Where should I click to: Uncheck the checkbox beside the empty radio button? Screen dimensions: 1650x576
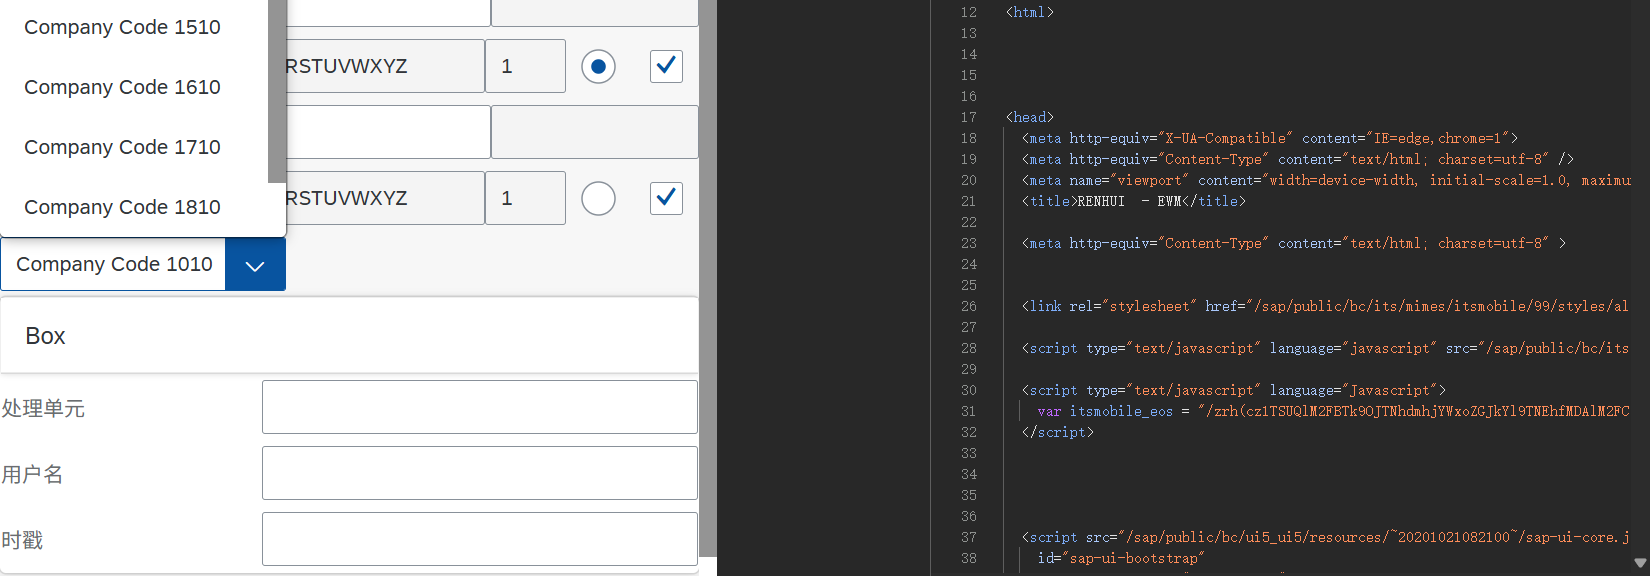point(666,198)
